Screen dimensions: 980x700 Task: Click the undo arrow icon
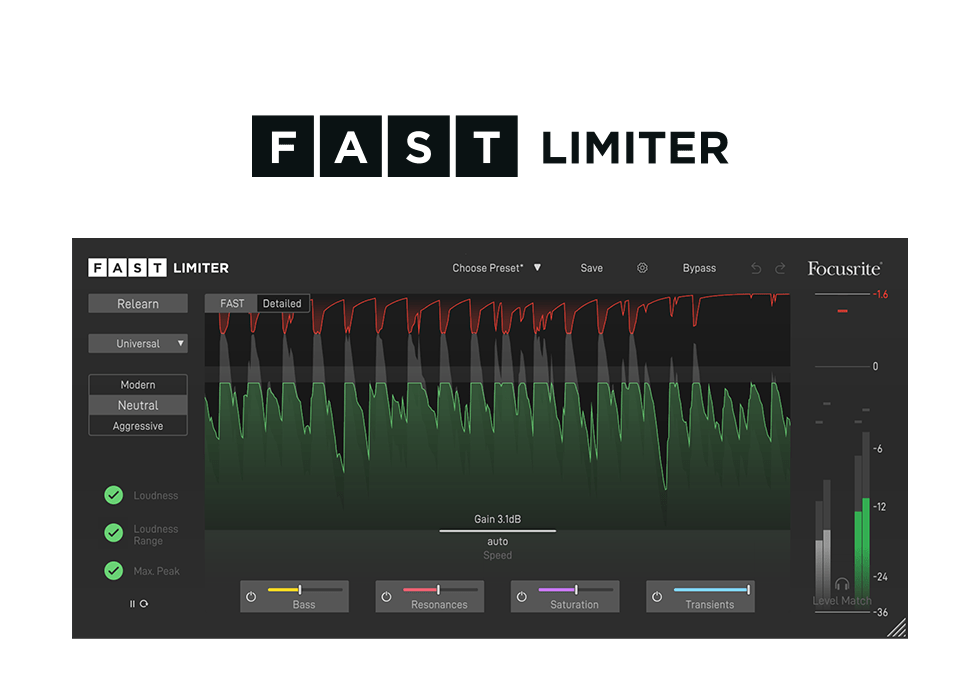tap(756, 268)
